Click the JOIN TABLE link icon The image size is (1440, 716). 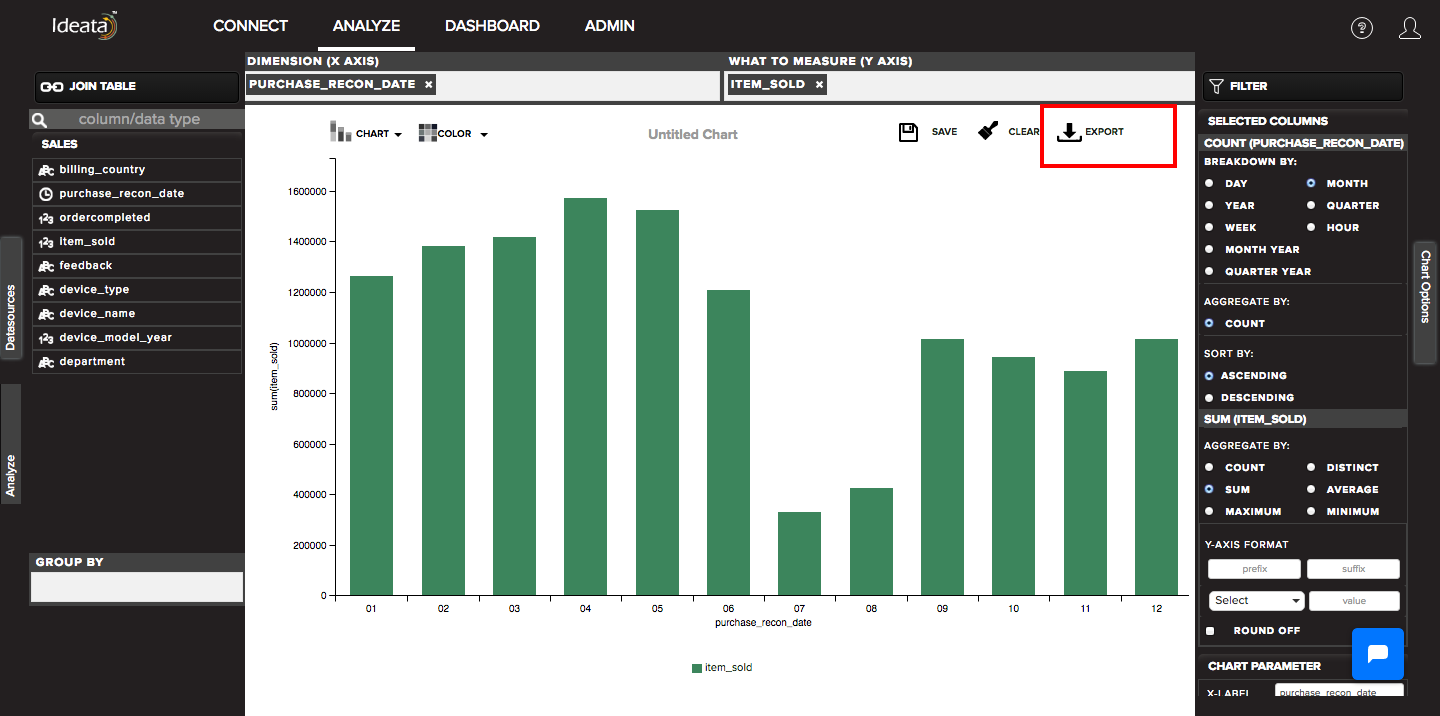click(52, 87)
